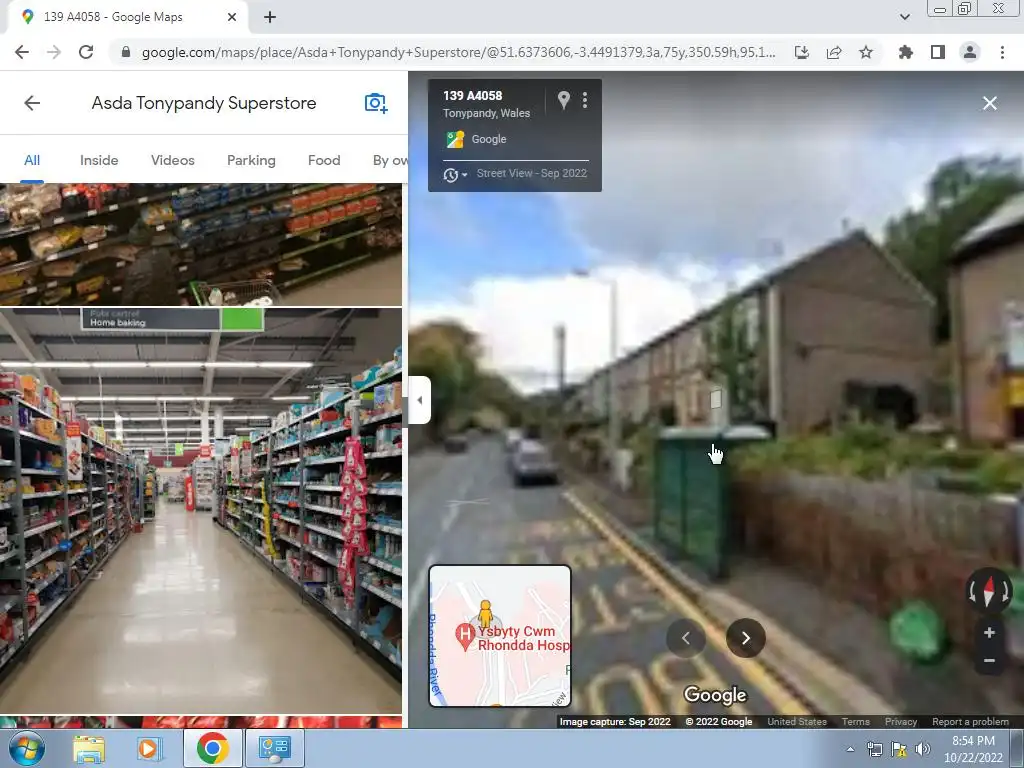This screenshot has width=1024, height=768.
Task: Open the minimap with Pegman
Action: tap(500, 636)
